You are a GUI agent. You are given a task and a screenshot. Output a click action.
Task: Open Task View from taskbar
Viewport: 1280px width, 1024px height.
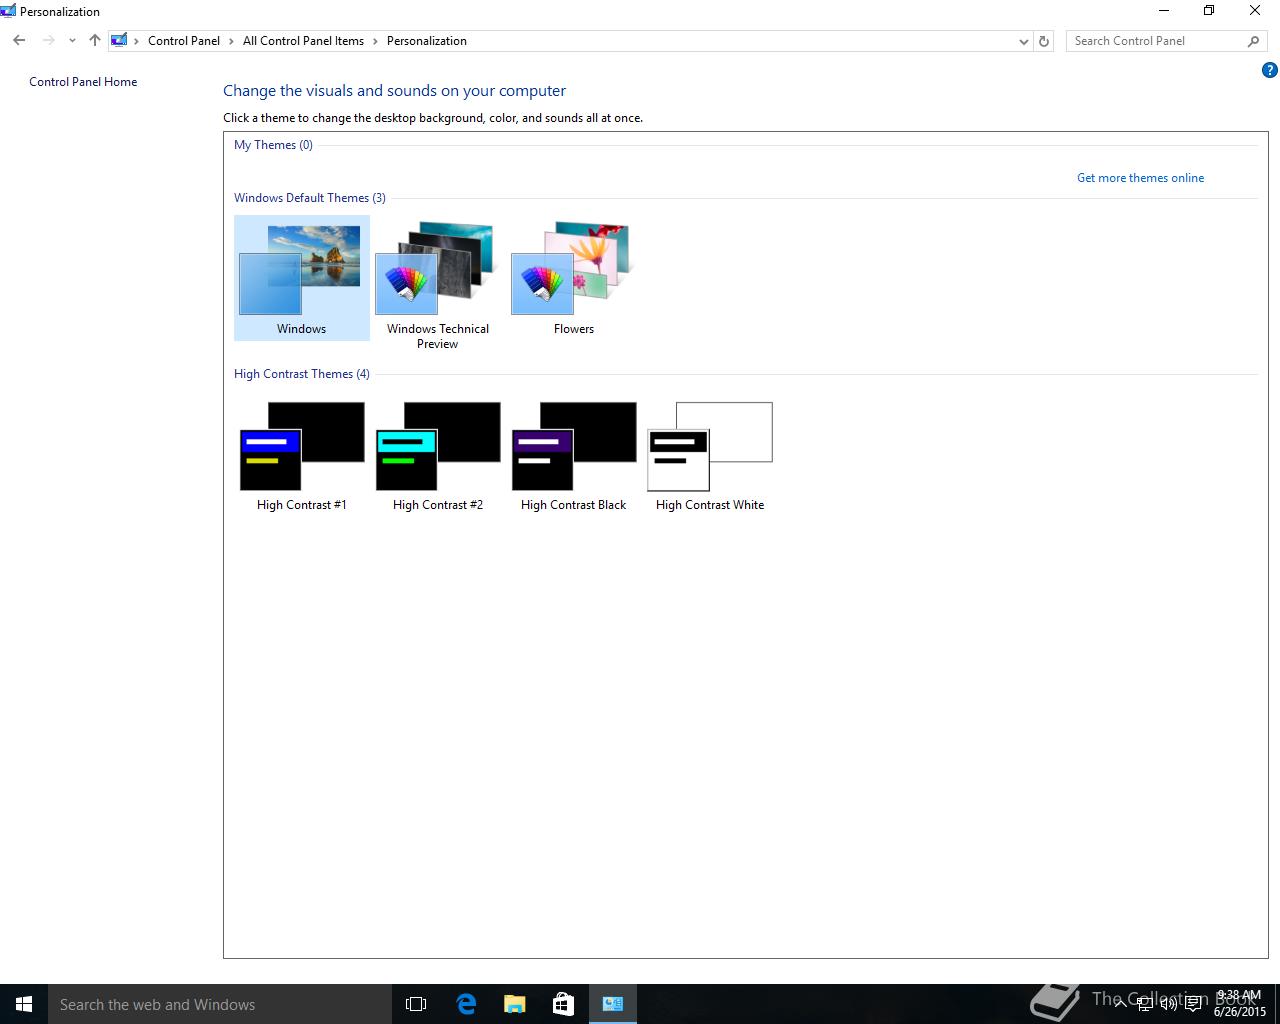(x=416, y=1004)
